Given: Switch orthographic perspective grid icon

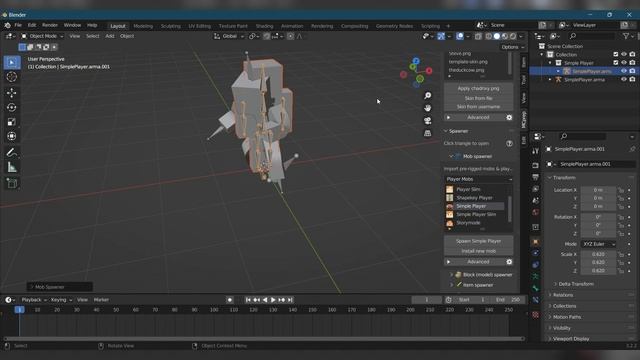Looking at the screenshot, I should coord(427,133).
